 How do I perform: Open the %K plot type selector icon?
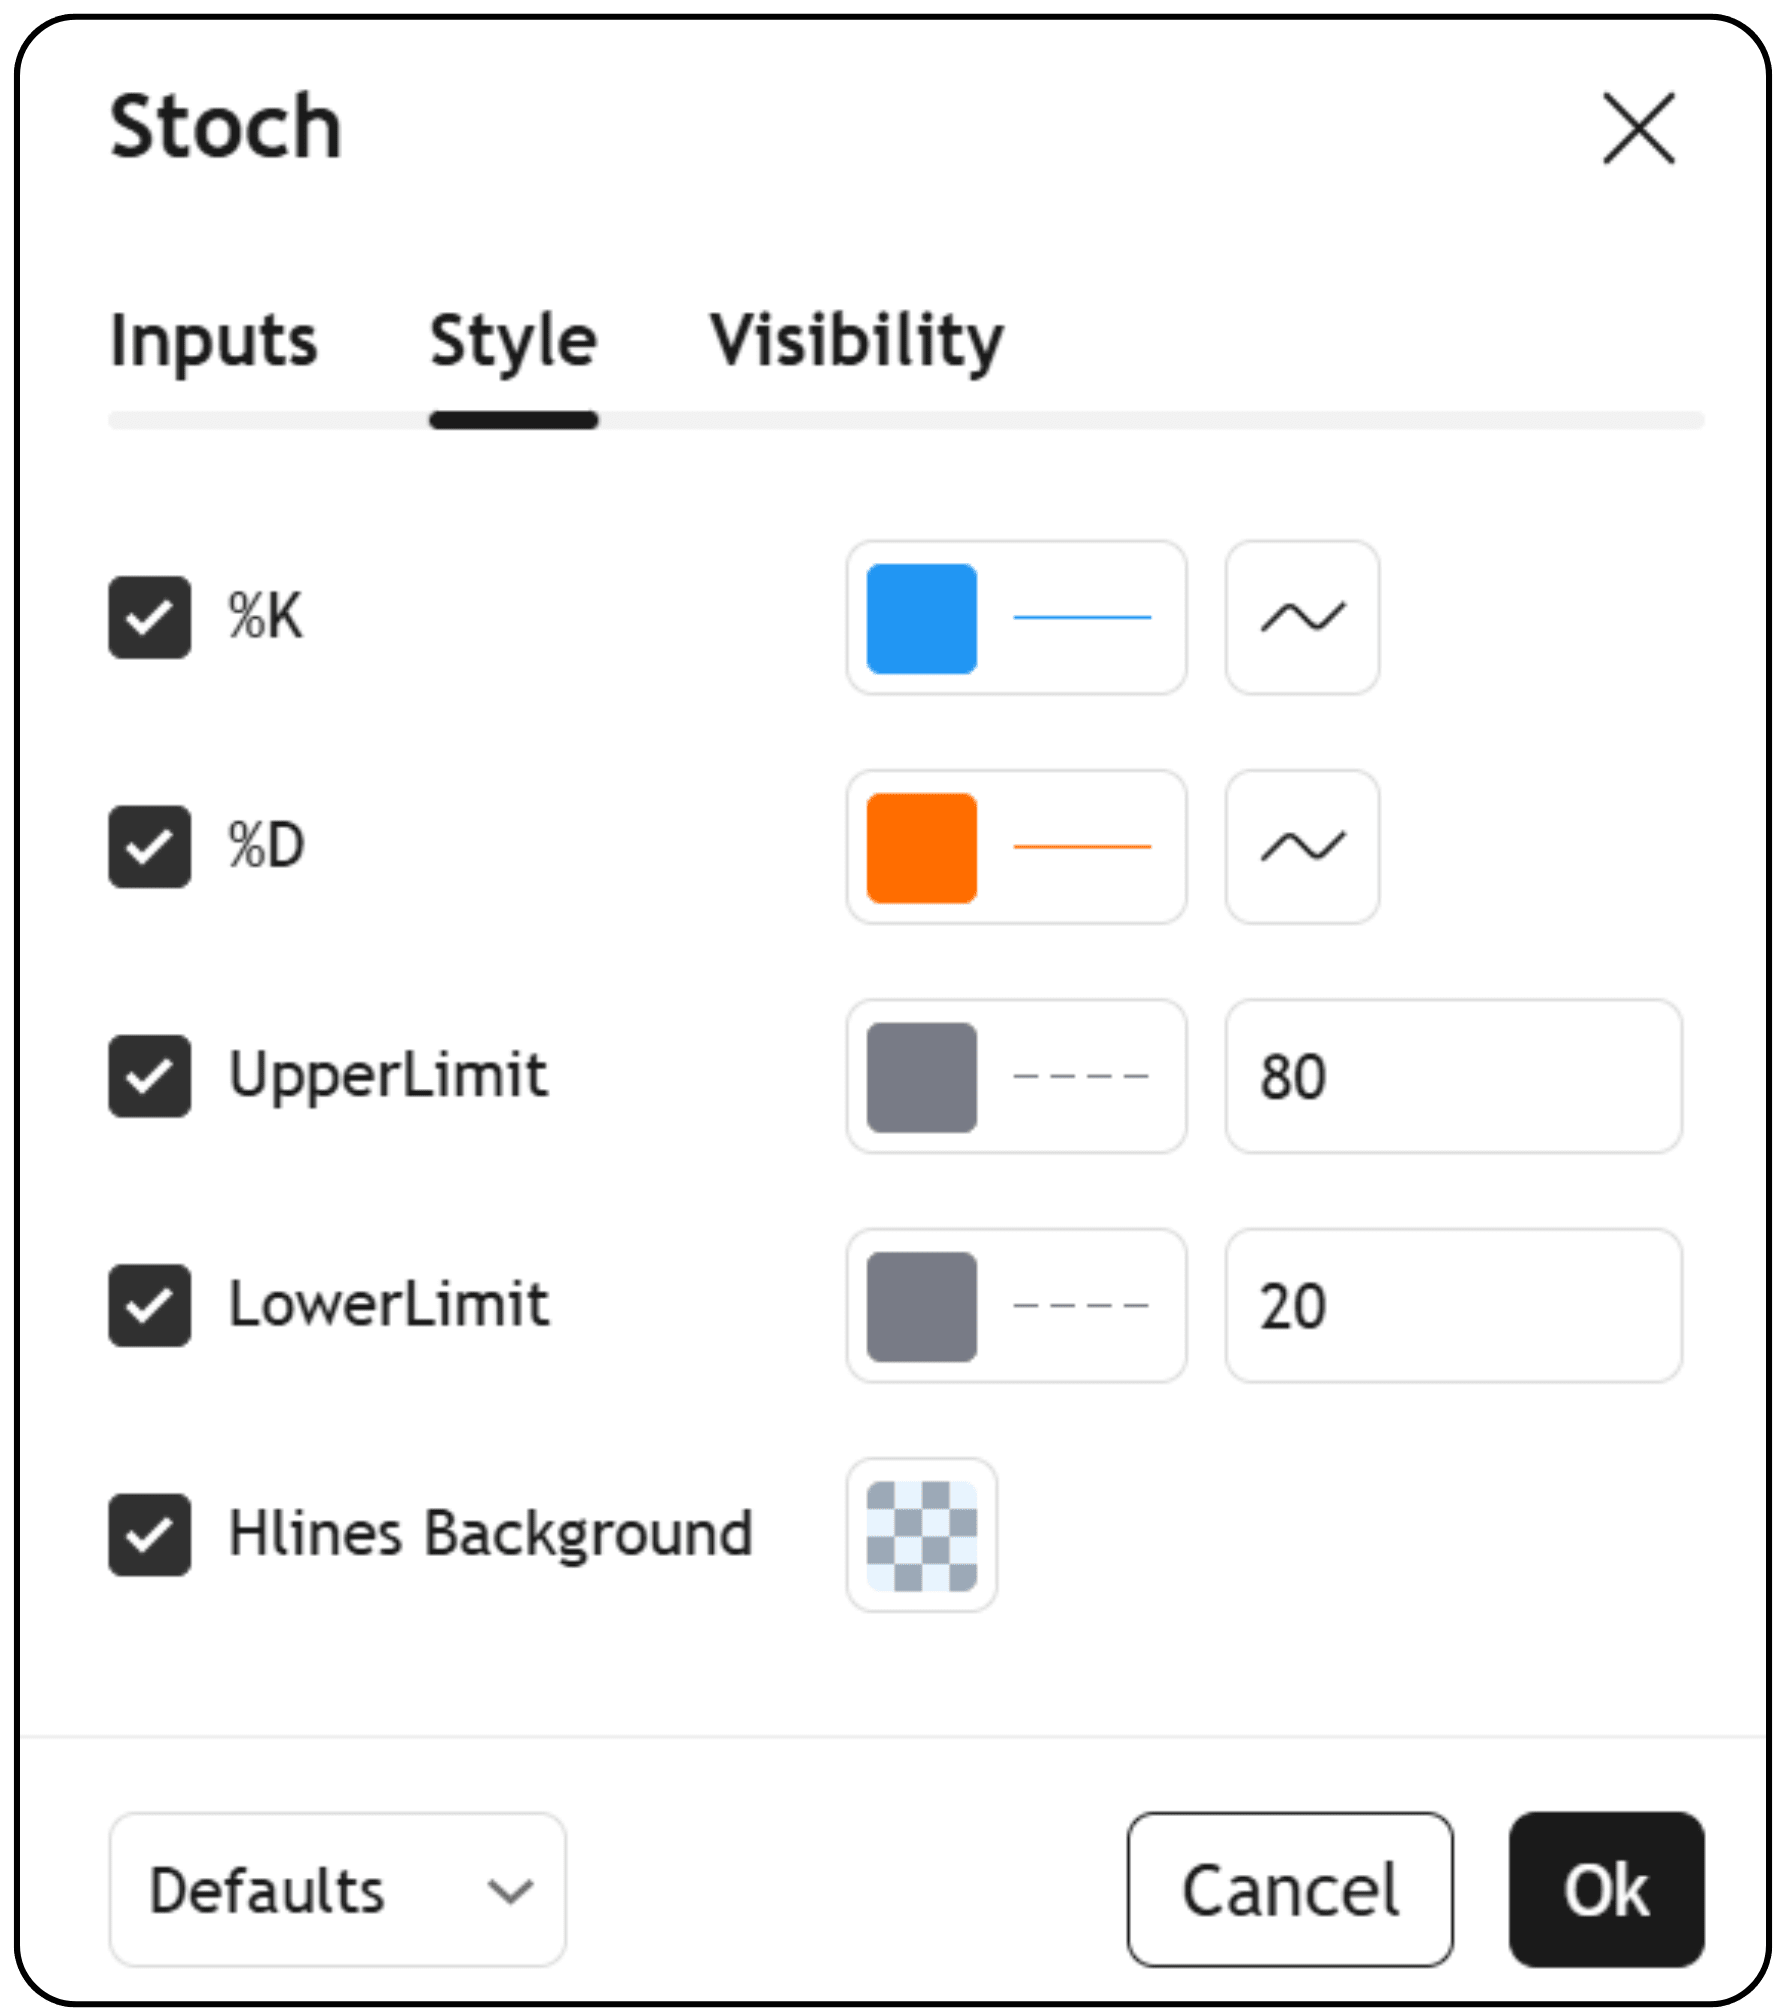coord(1302,617)
